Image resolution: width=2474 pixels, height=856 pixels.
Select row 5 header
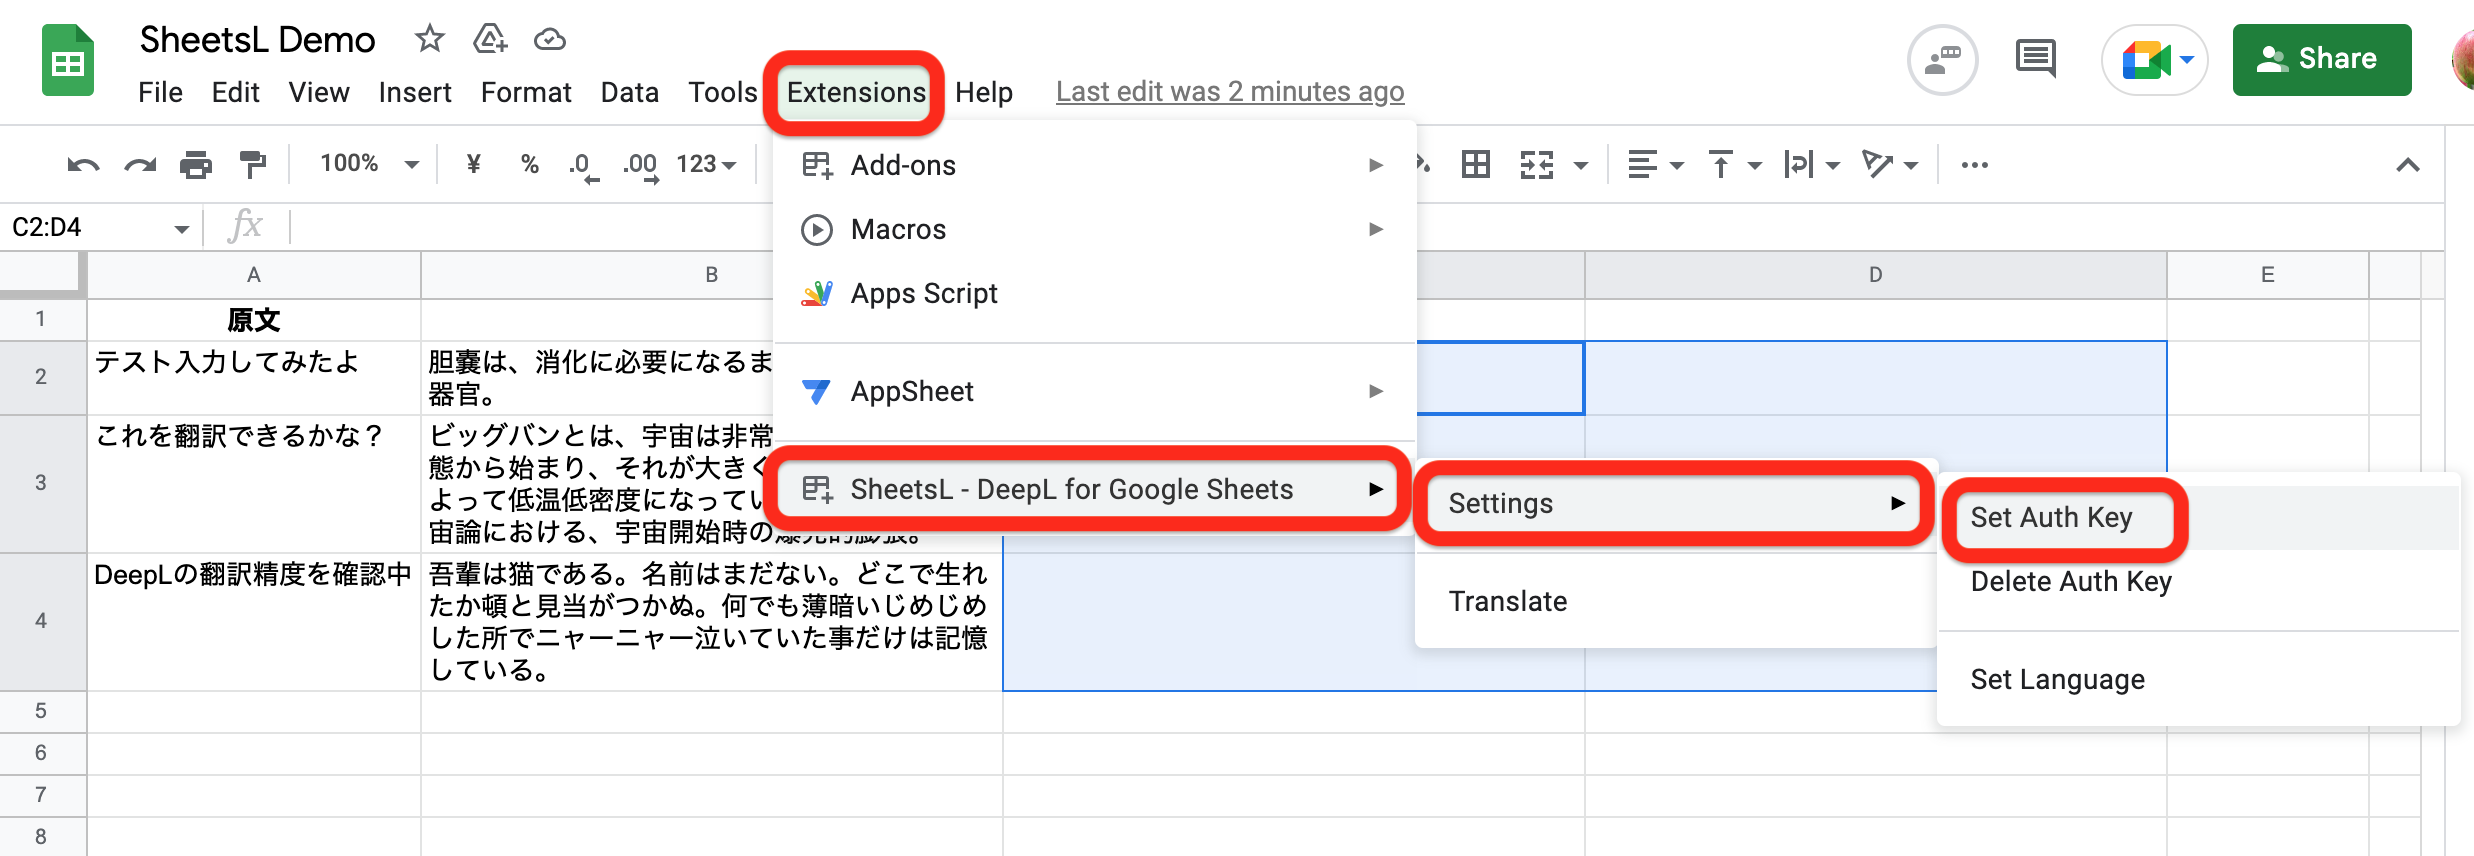coord(42,711)
